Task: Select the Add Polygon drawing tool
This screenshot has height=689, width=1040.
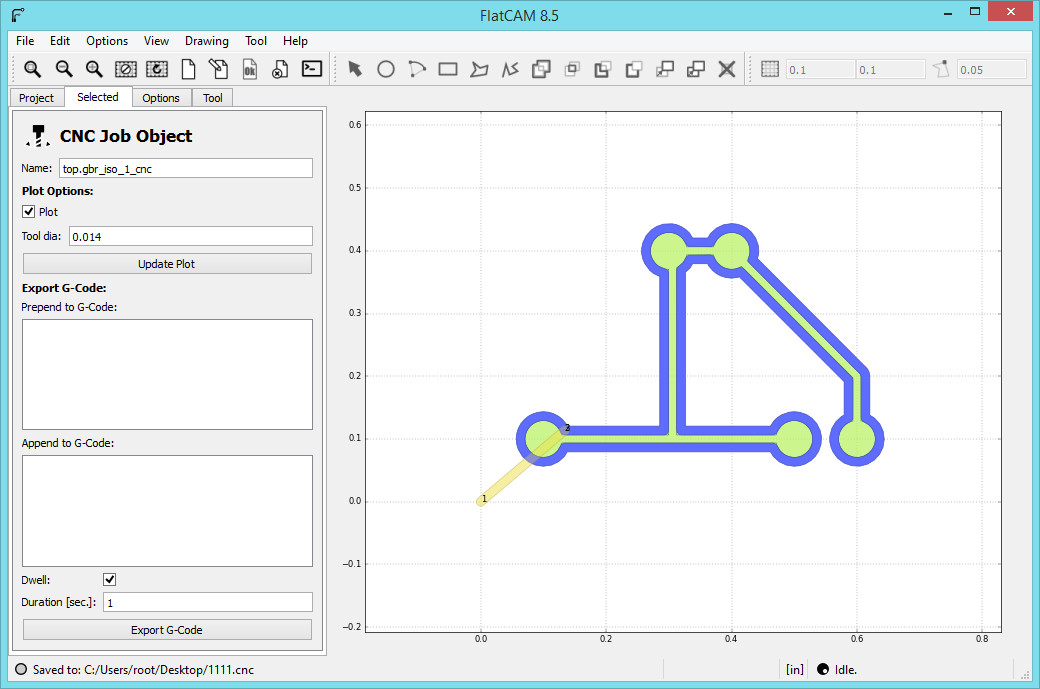Action: tap(479, 69)
